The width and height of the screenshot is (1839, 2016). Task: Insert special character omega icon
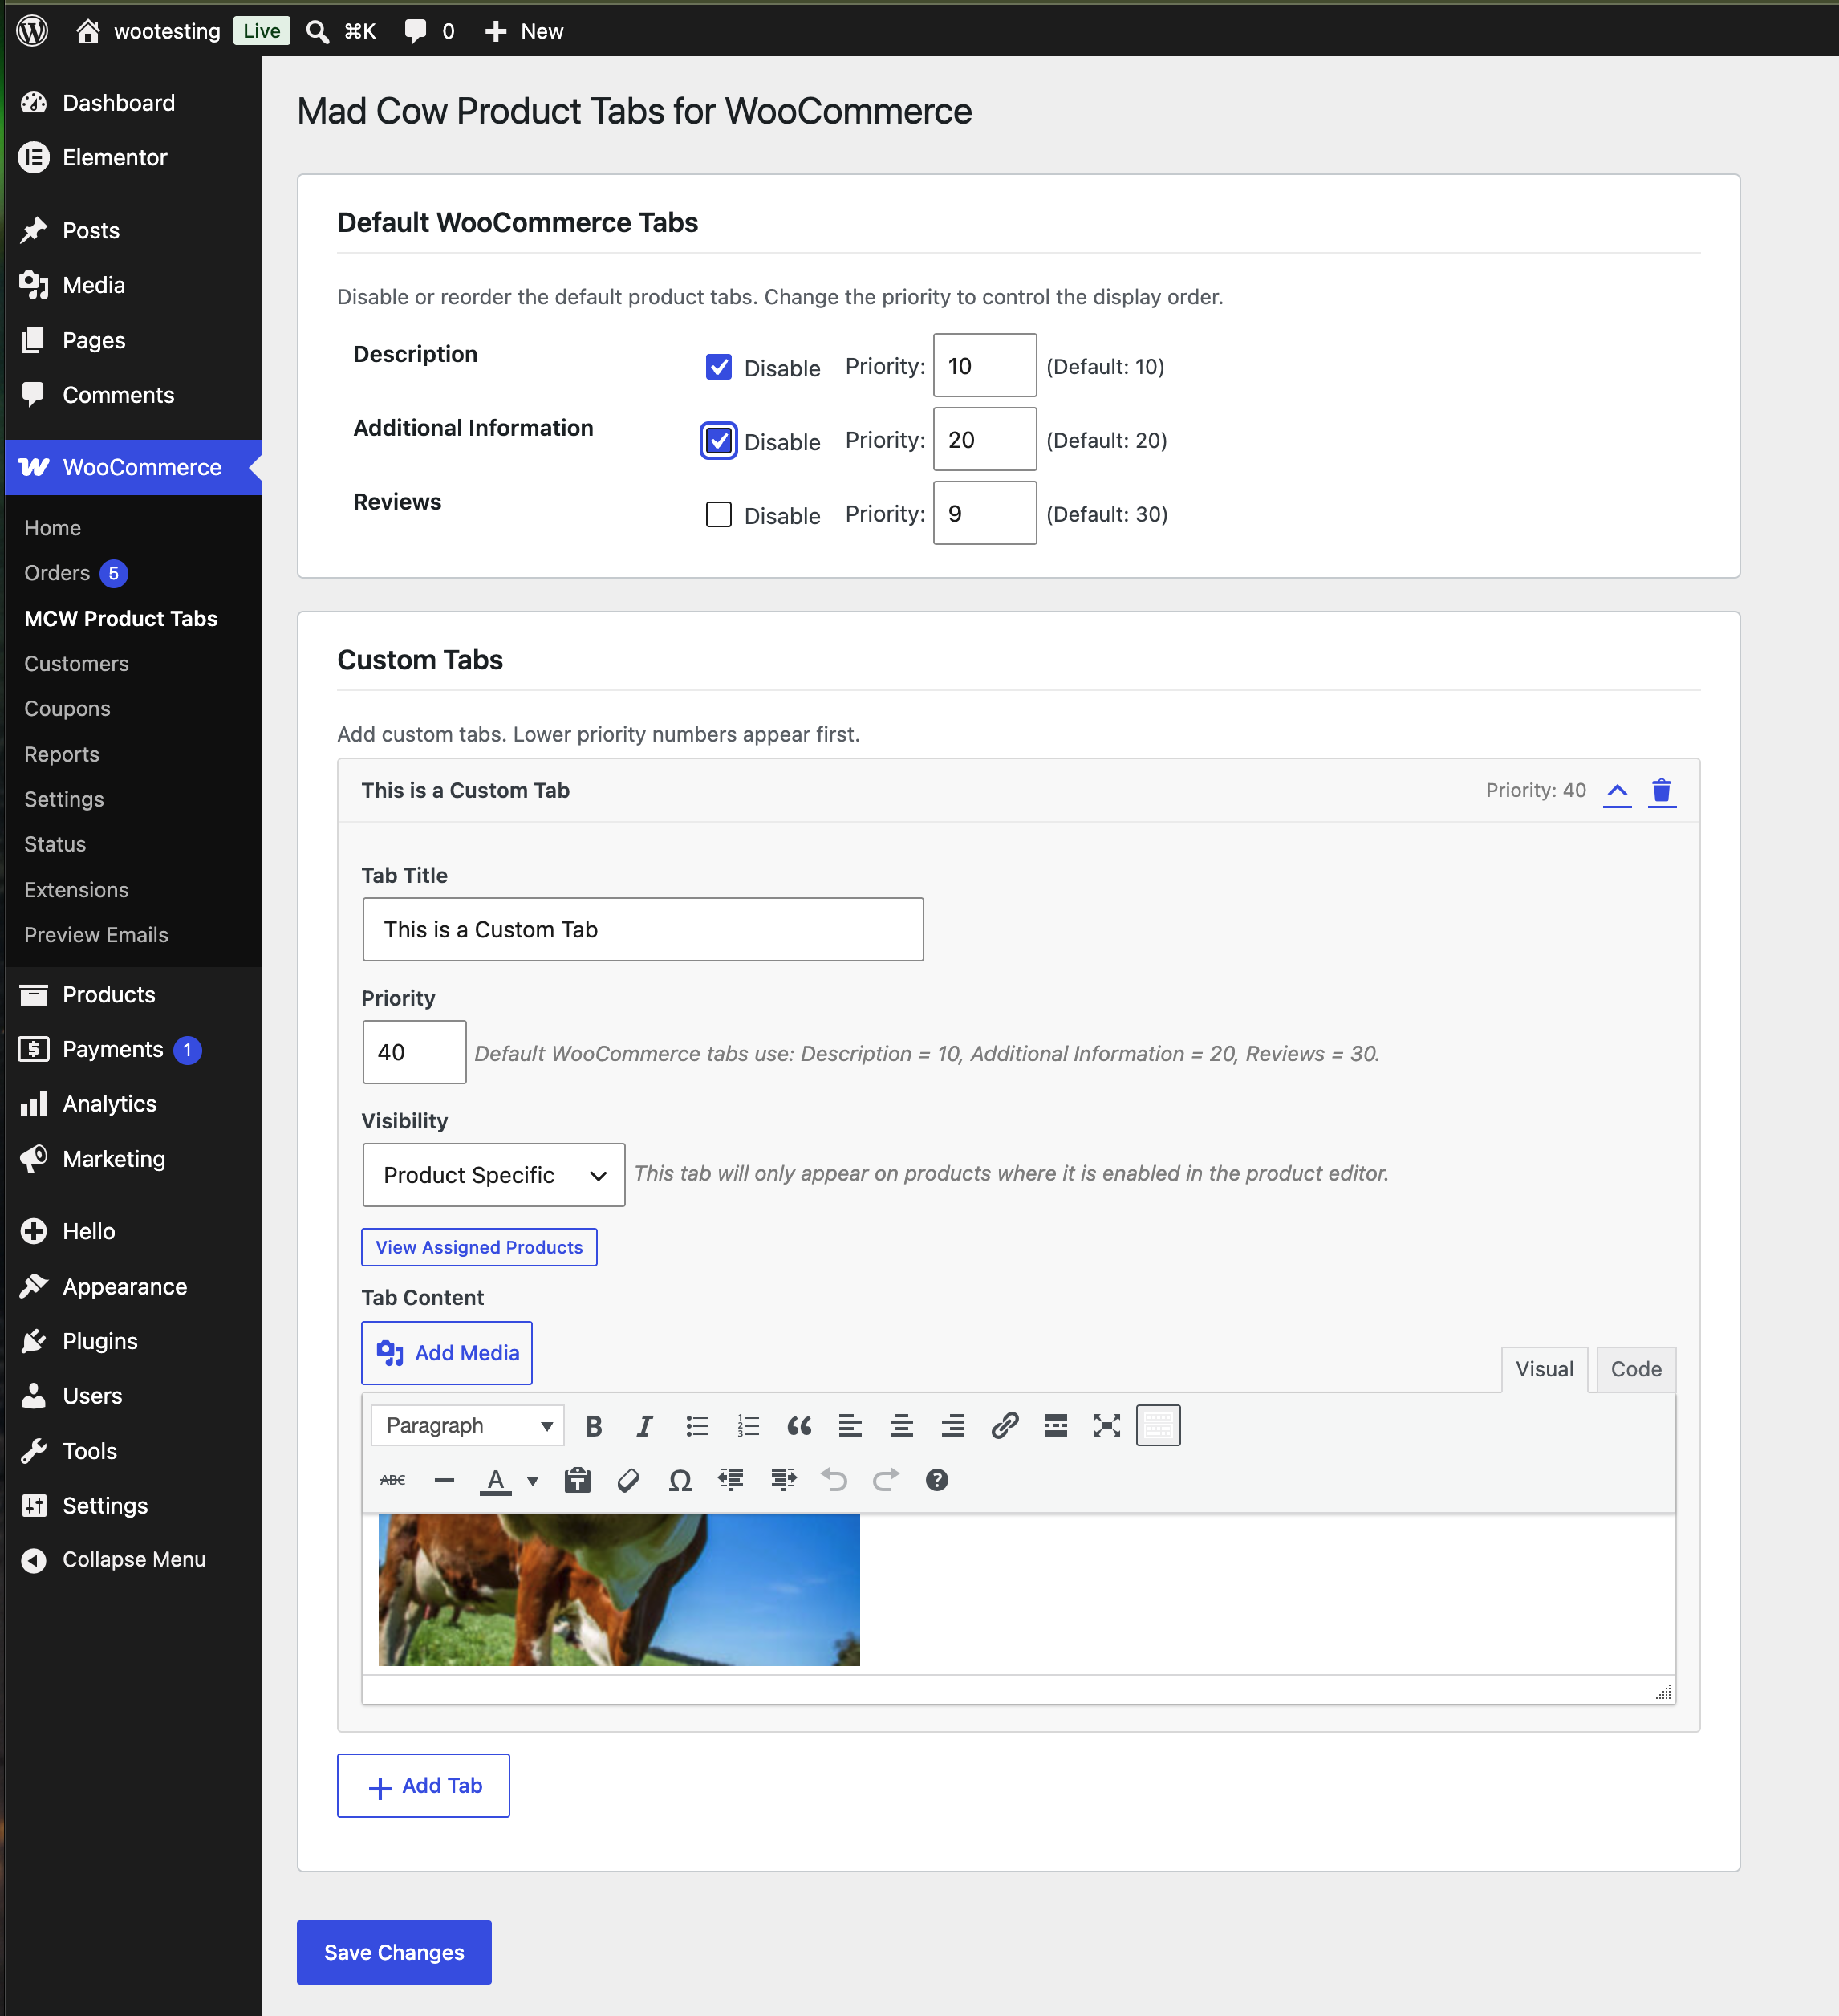coord(680,1480)
